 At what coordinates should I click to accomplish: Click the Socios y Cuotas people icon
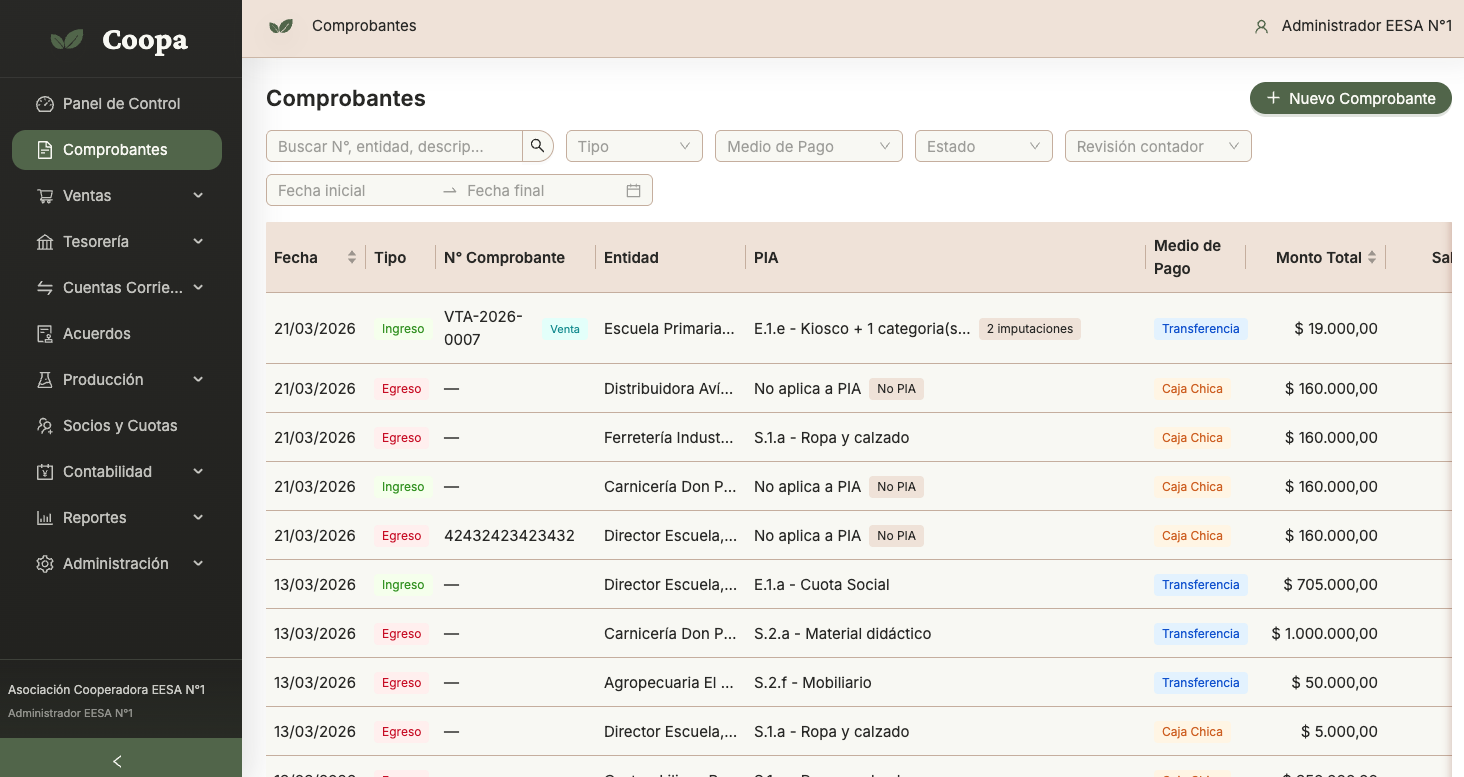(45, 426)
